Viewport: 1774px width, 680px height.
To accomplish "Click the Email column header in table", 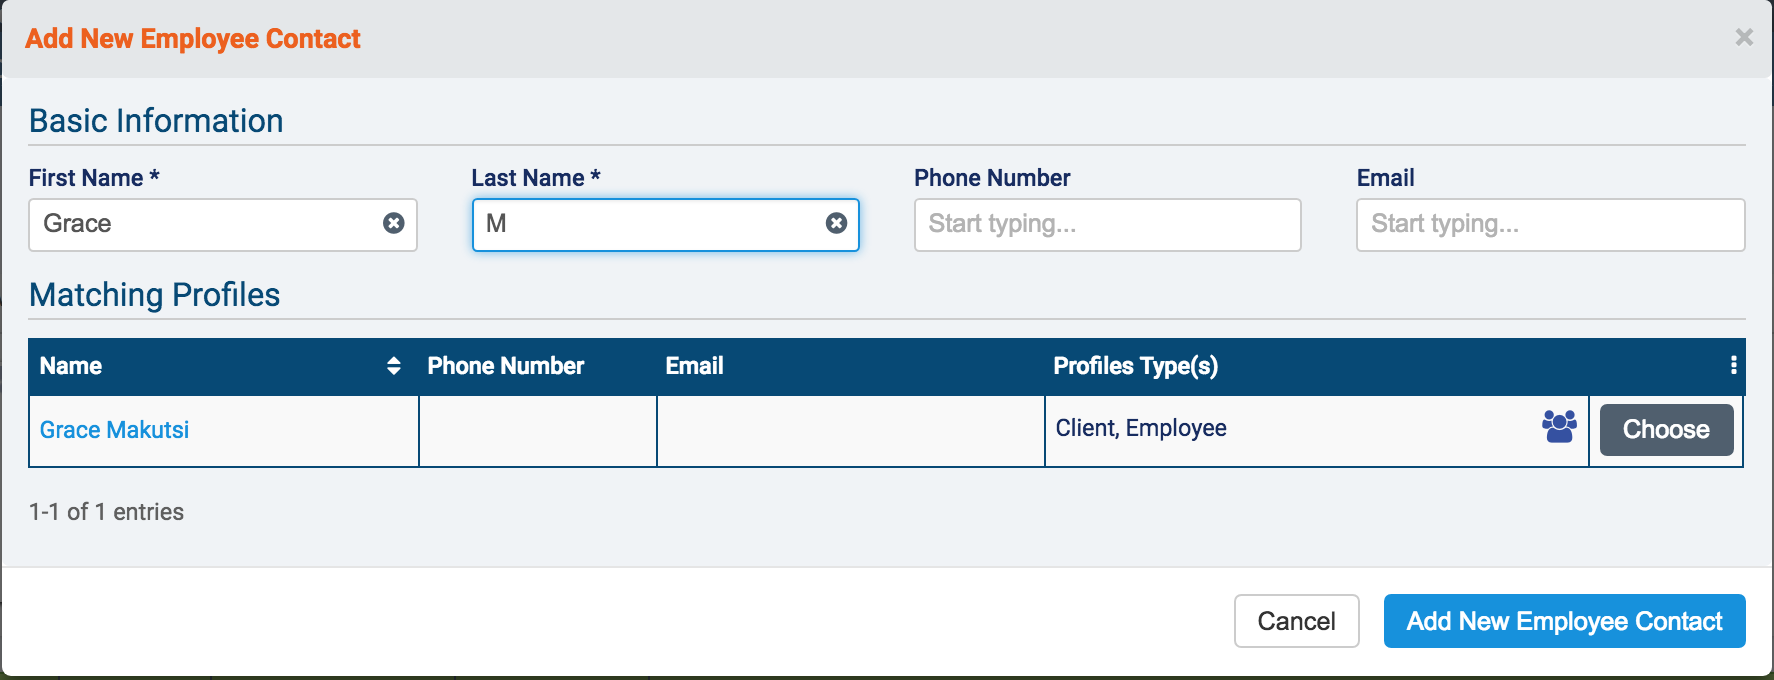I will coord(695,366).
